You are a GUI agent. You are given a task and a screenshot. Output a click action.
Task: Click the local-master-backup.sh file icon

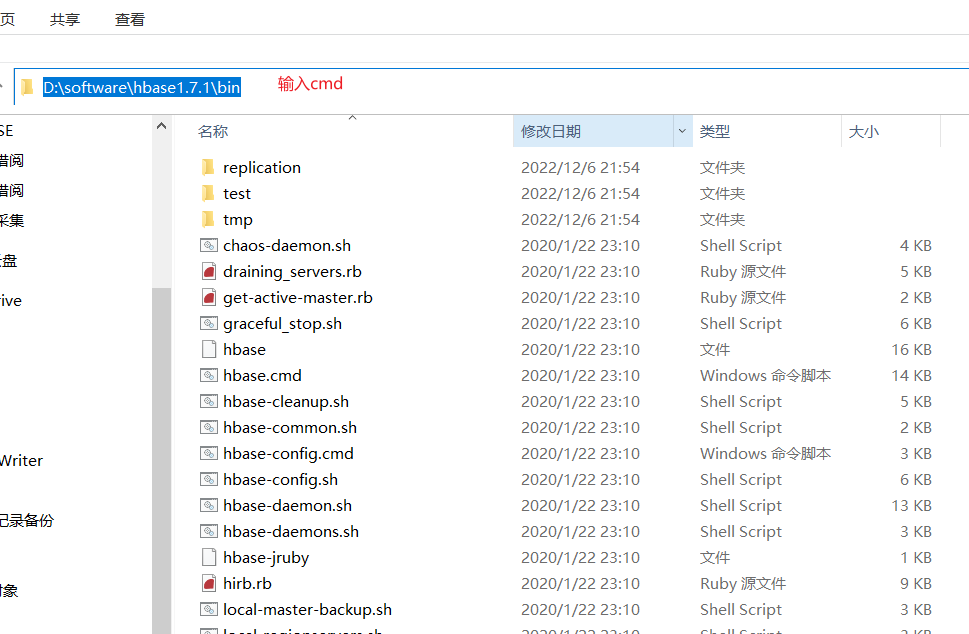(x=209, y=609)
